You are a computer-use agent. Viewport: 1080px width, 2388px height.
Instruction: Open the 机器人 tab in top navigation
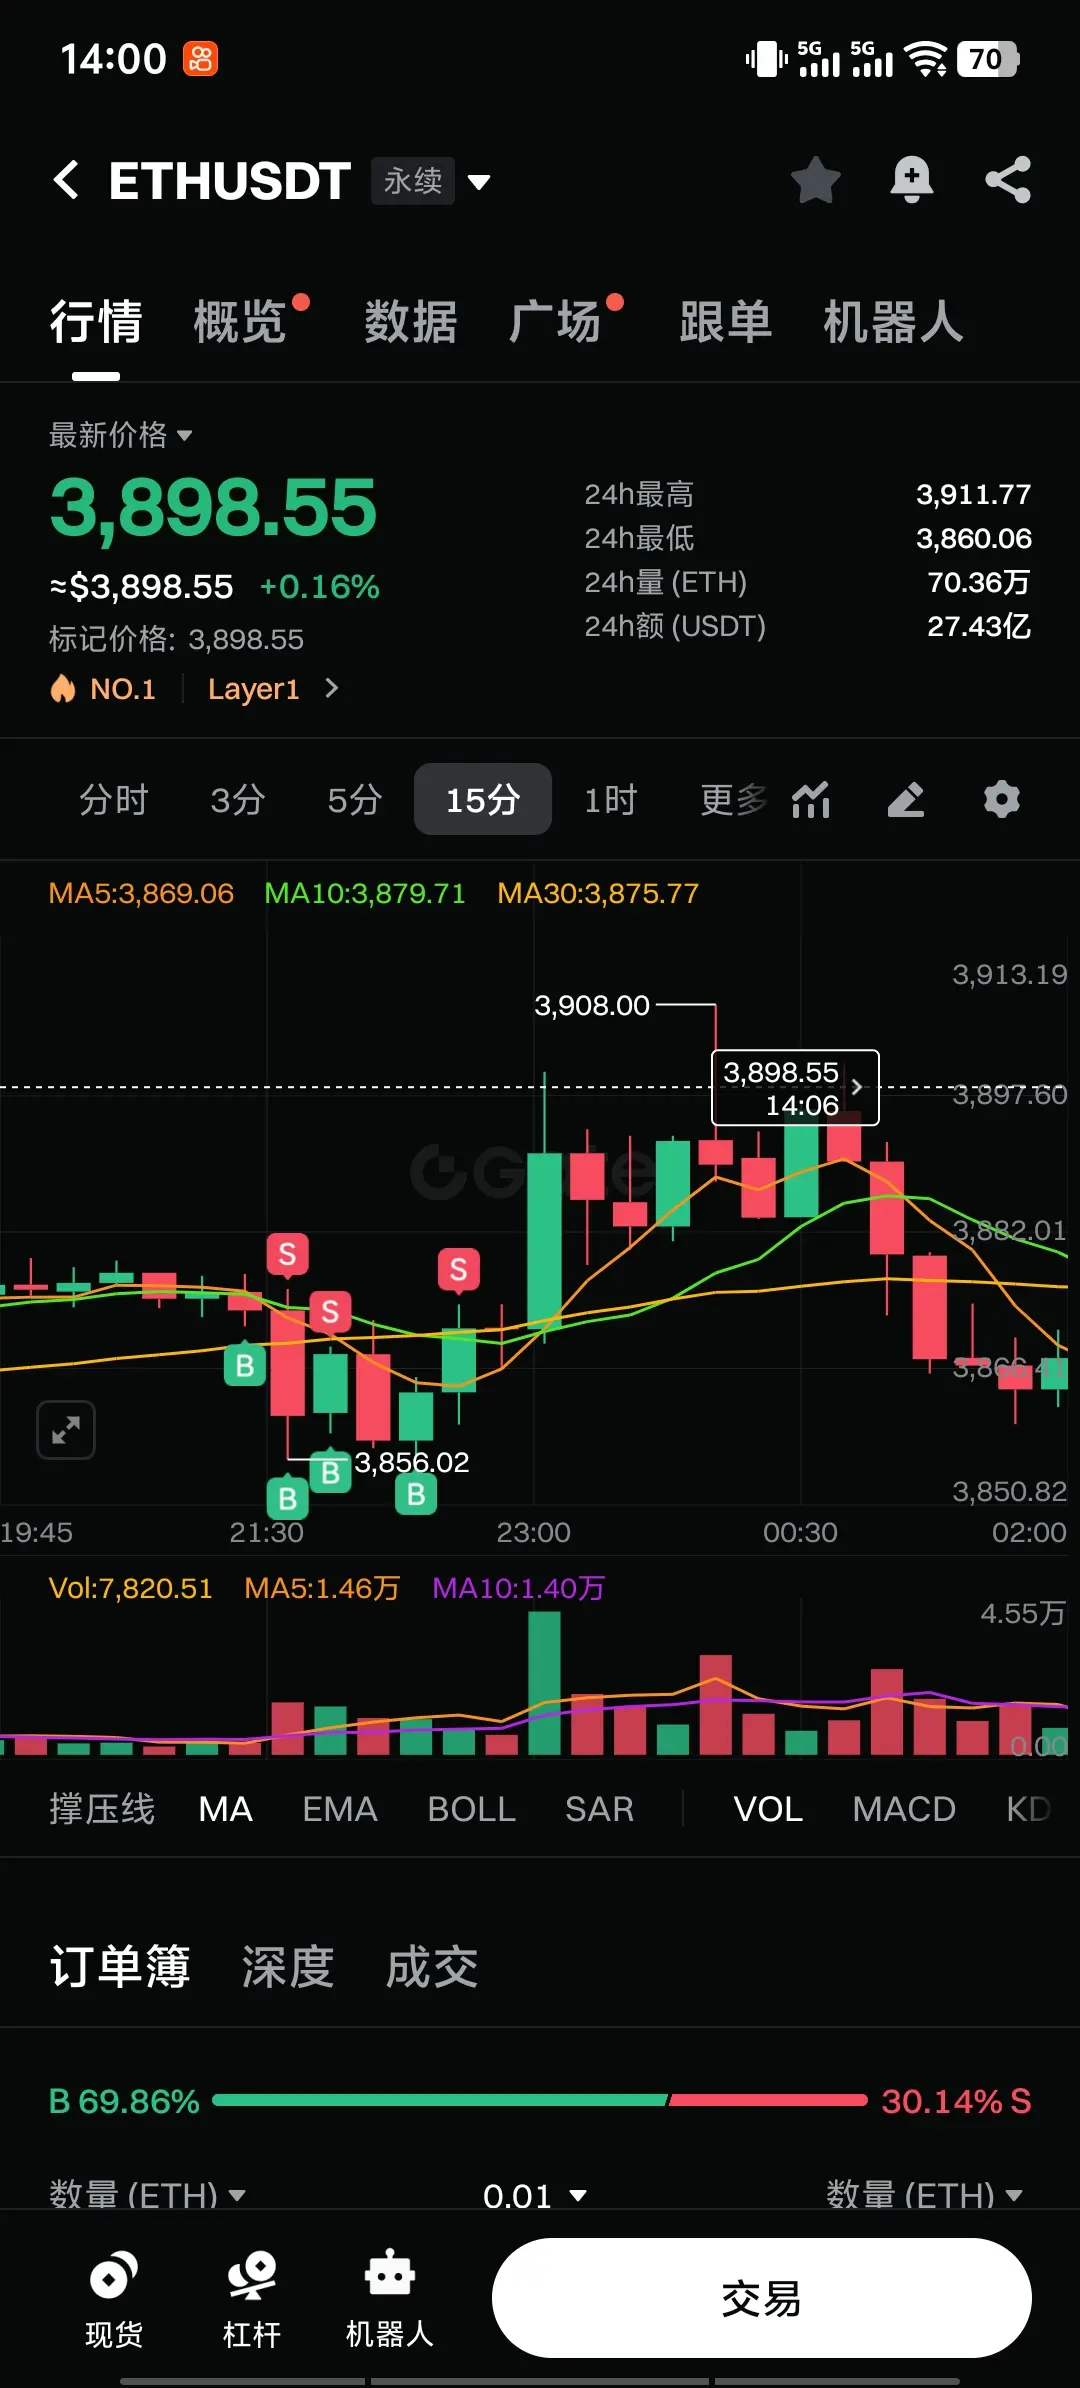pos(894,322)
